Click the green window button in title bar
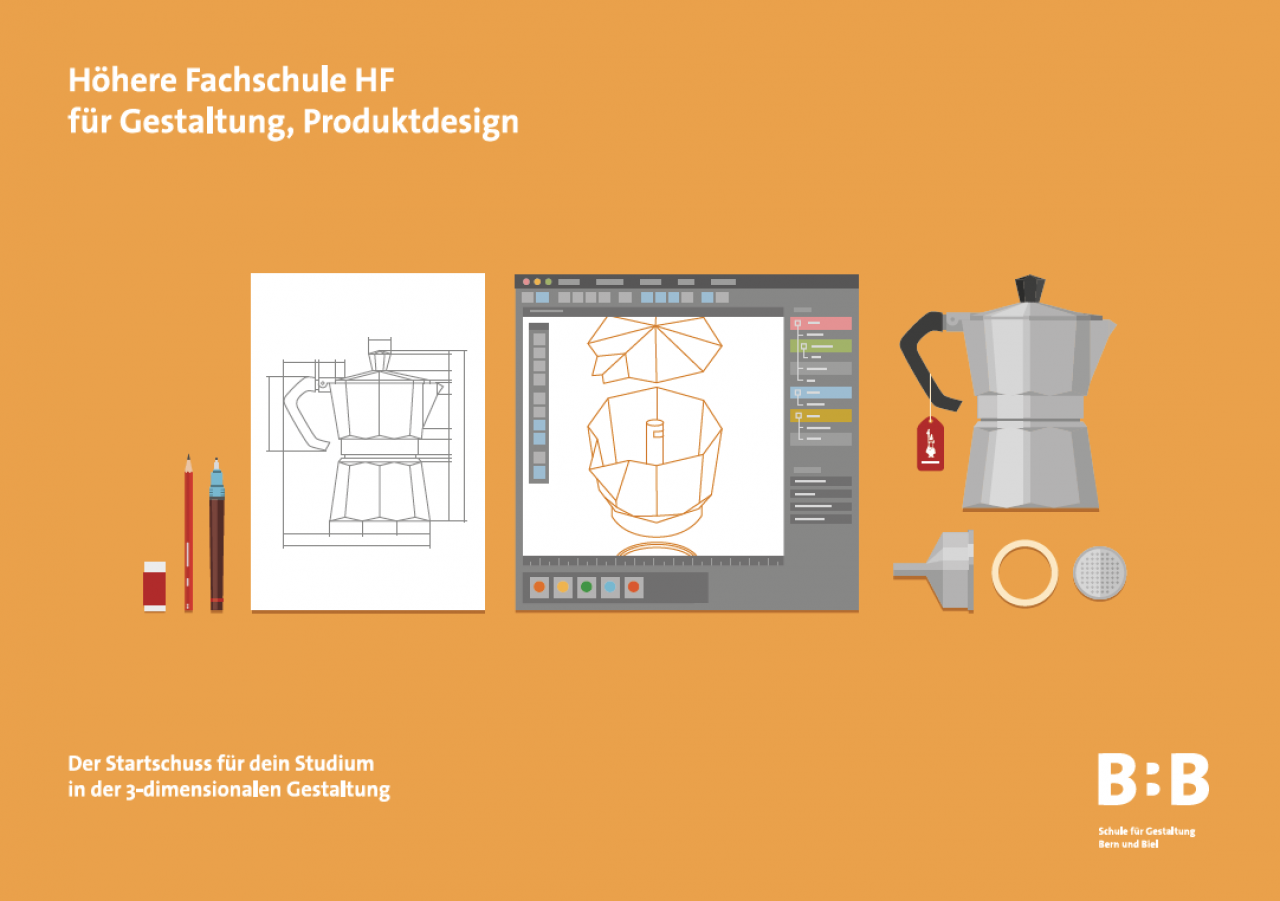The height and width of the screenshot is (901, 1280). pos(548,282)
